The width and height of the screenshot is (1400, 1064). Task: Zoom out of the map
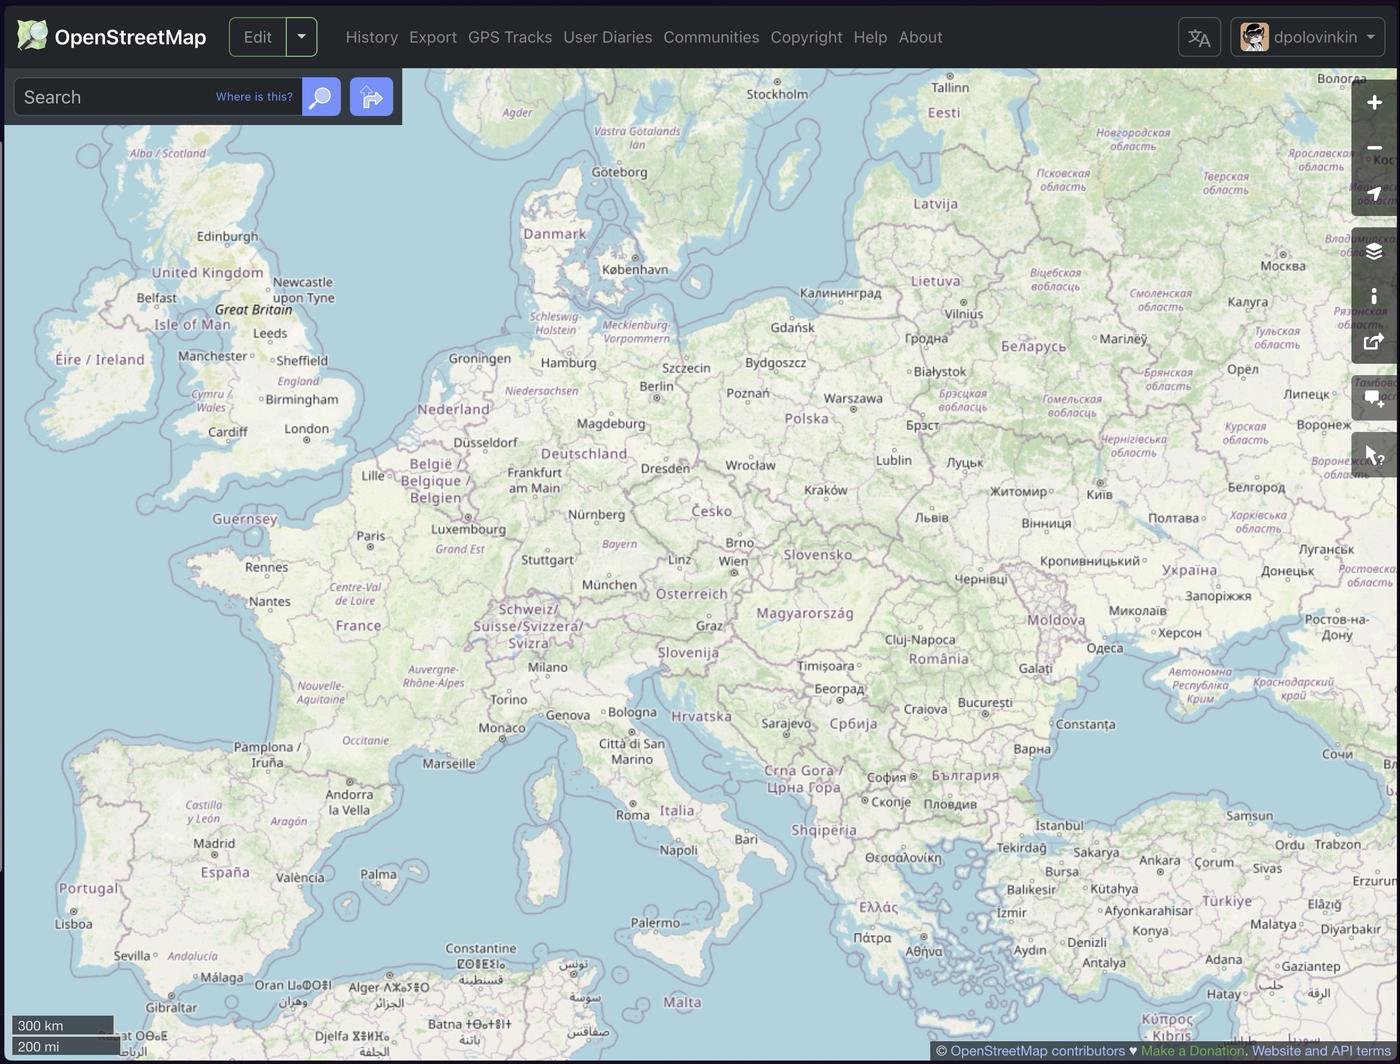click(1374, 147)
